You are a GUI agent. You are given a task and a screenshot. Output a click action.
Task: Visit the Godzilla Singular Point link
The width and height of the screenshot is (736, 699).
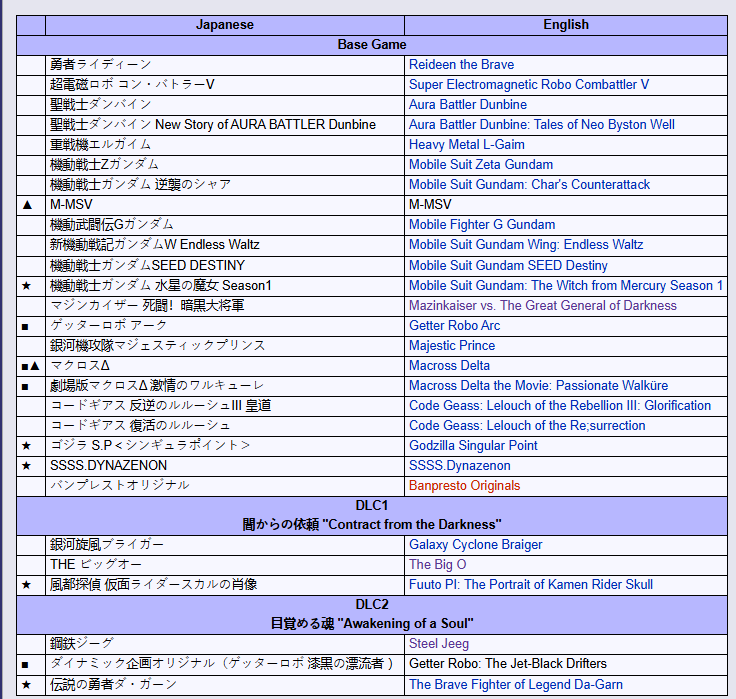473,446
